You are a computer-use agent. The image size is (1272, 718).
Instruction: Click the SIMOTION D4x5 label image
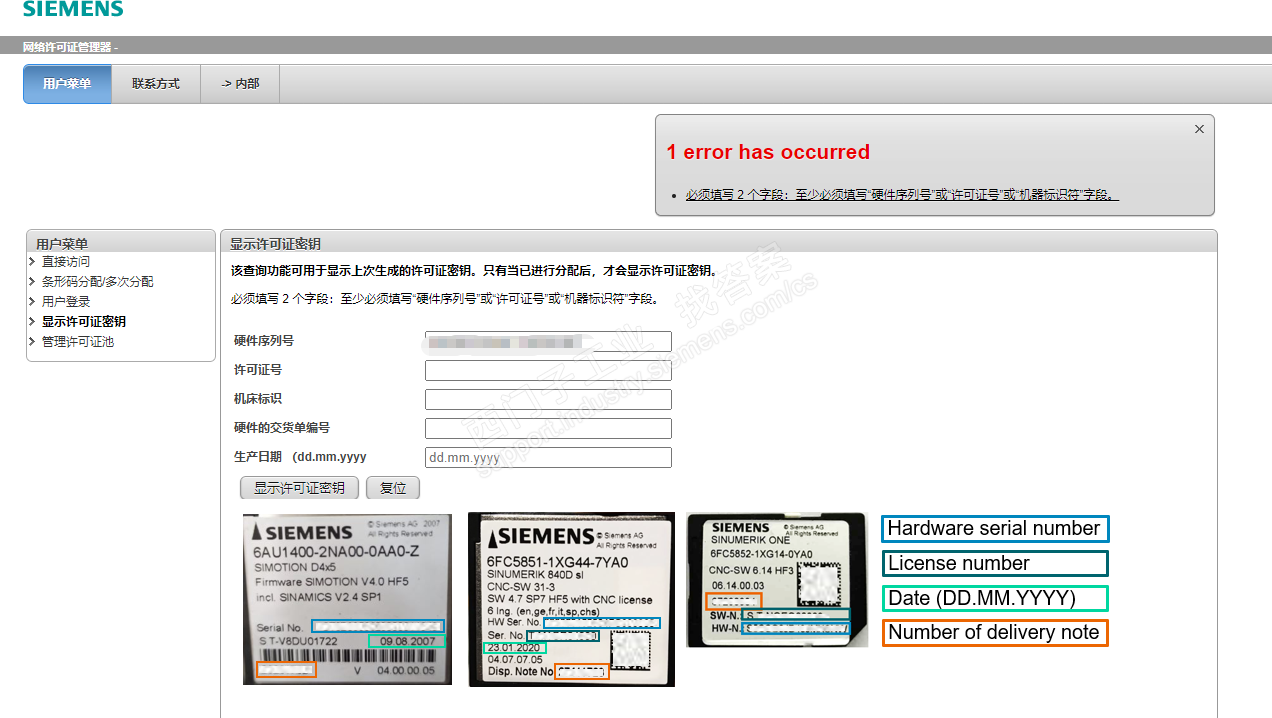pyautogui.click(x=347, y=599)
